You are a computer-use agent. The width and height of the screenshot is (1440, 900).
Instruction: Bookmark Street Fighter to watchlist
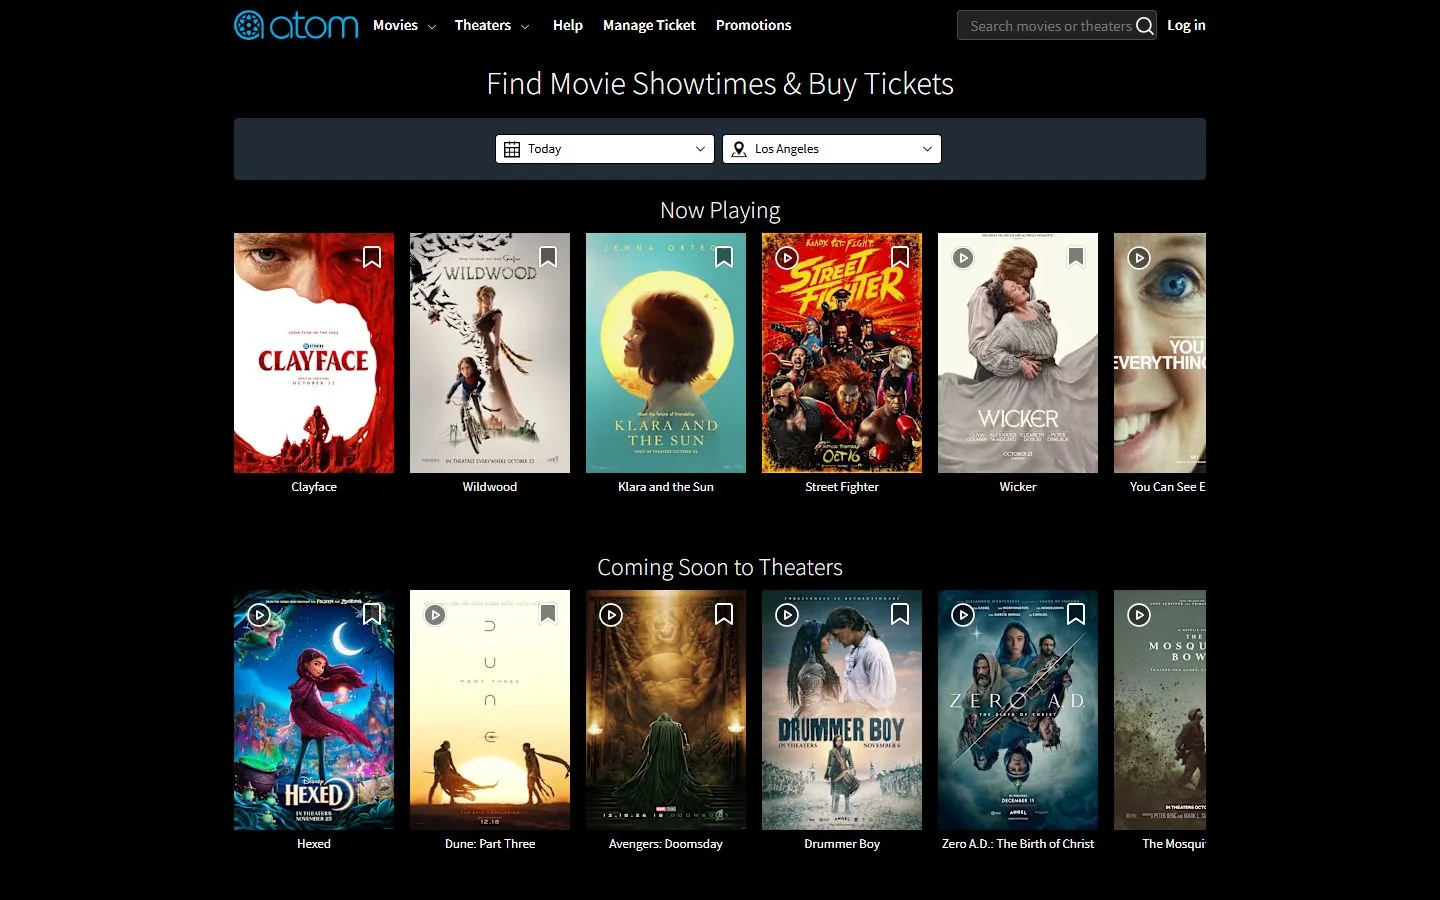[x=900, y=257]
